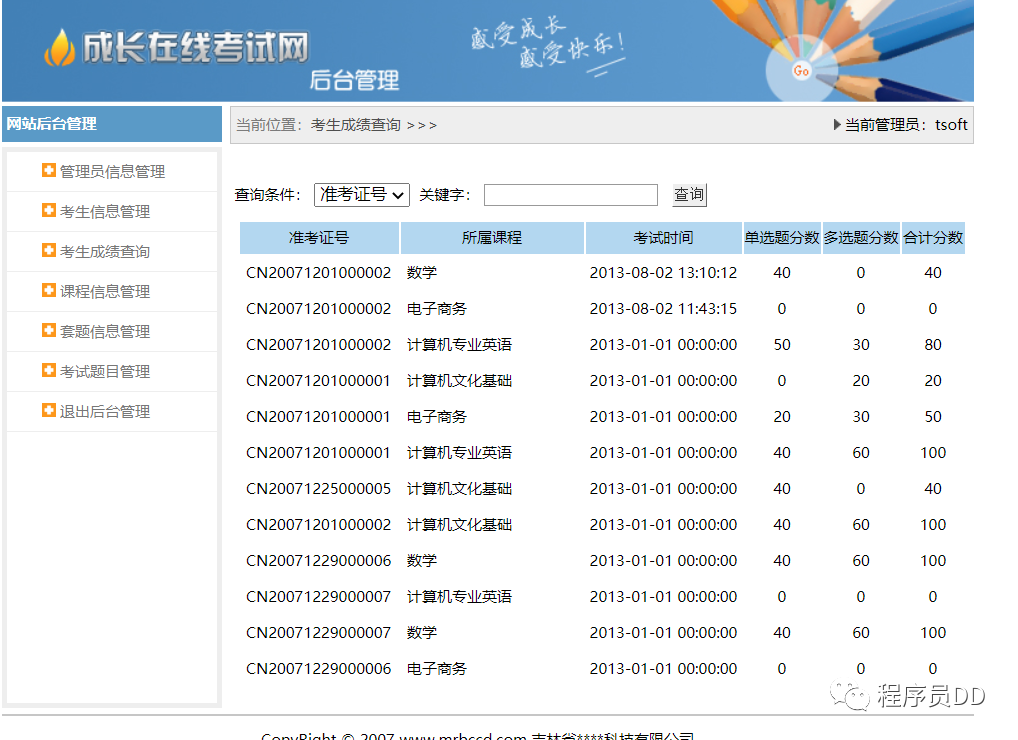Click the 查询 search button
Viewport: 1018px width, 740px height.
pyautogui.click(x=689, y=195)
